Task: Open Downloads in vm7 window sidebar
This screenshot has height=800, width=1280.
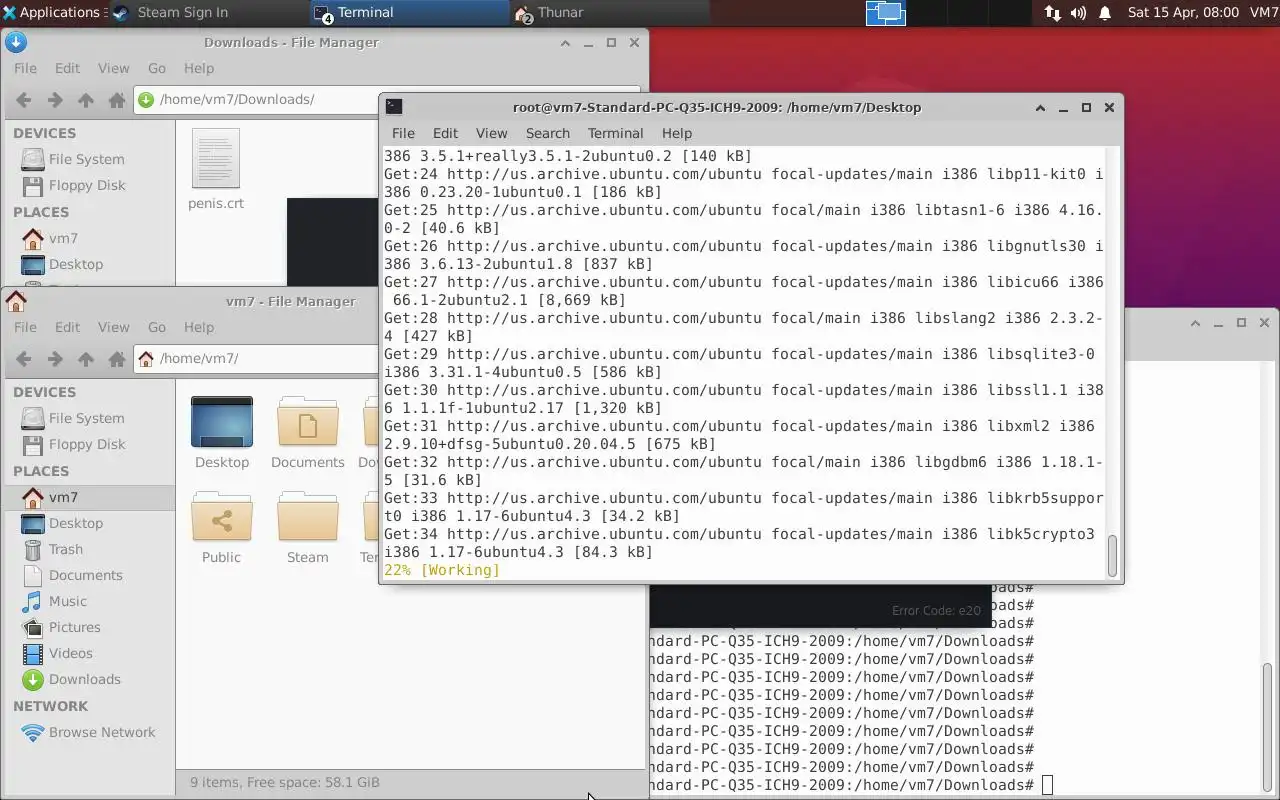Action: tap(85, 679)
